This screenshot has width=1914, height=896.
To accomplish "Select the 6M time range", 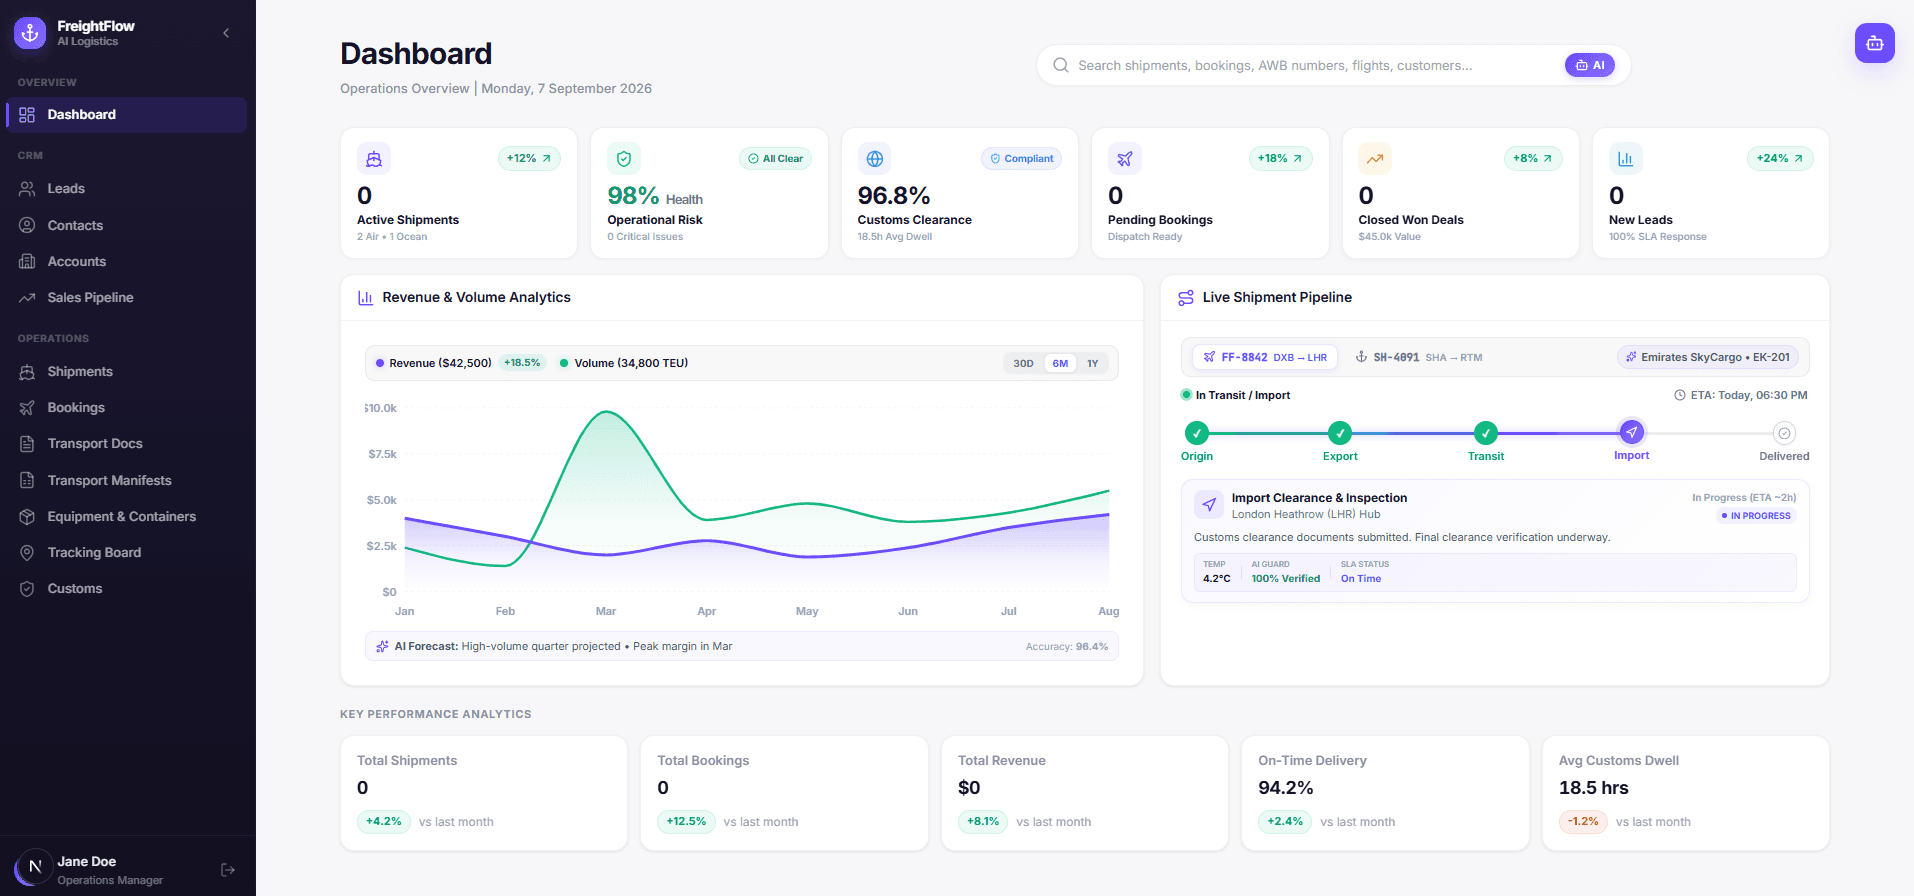I will tap(1060, 363).
